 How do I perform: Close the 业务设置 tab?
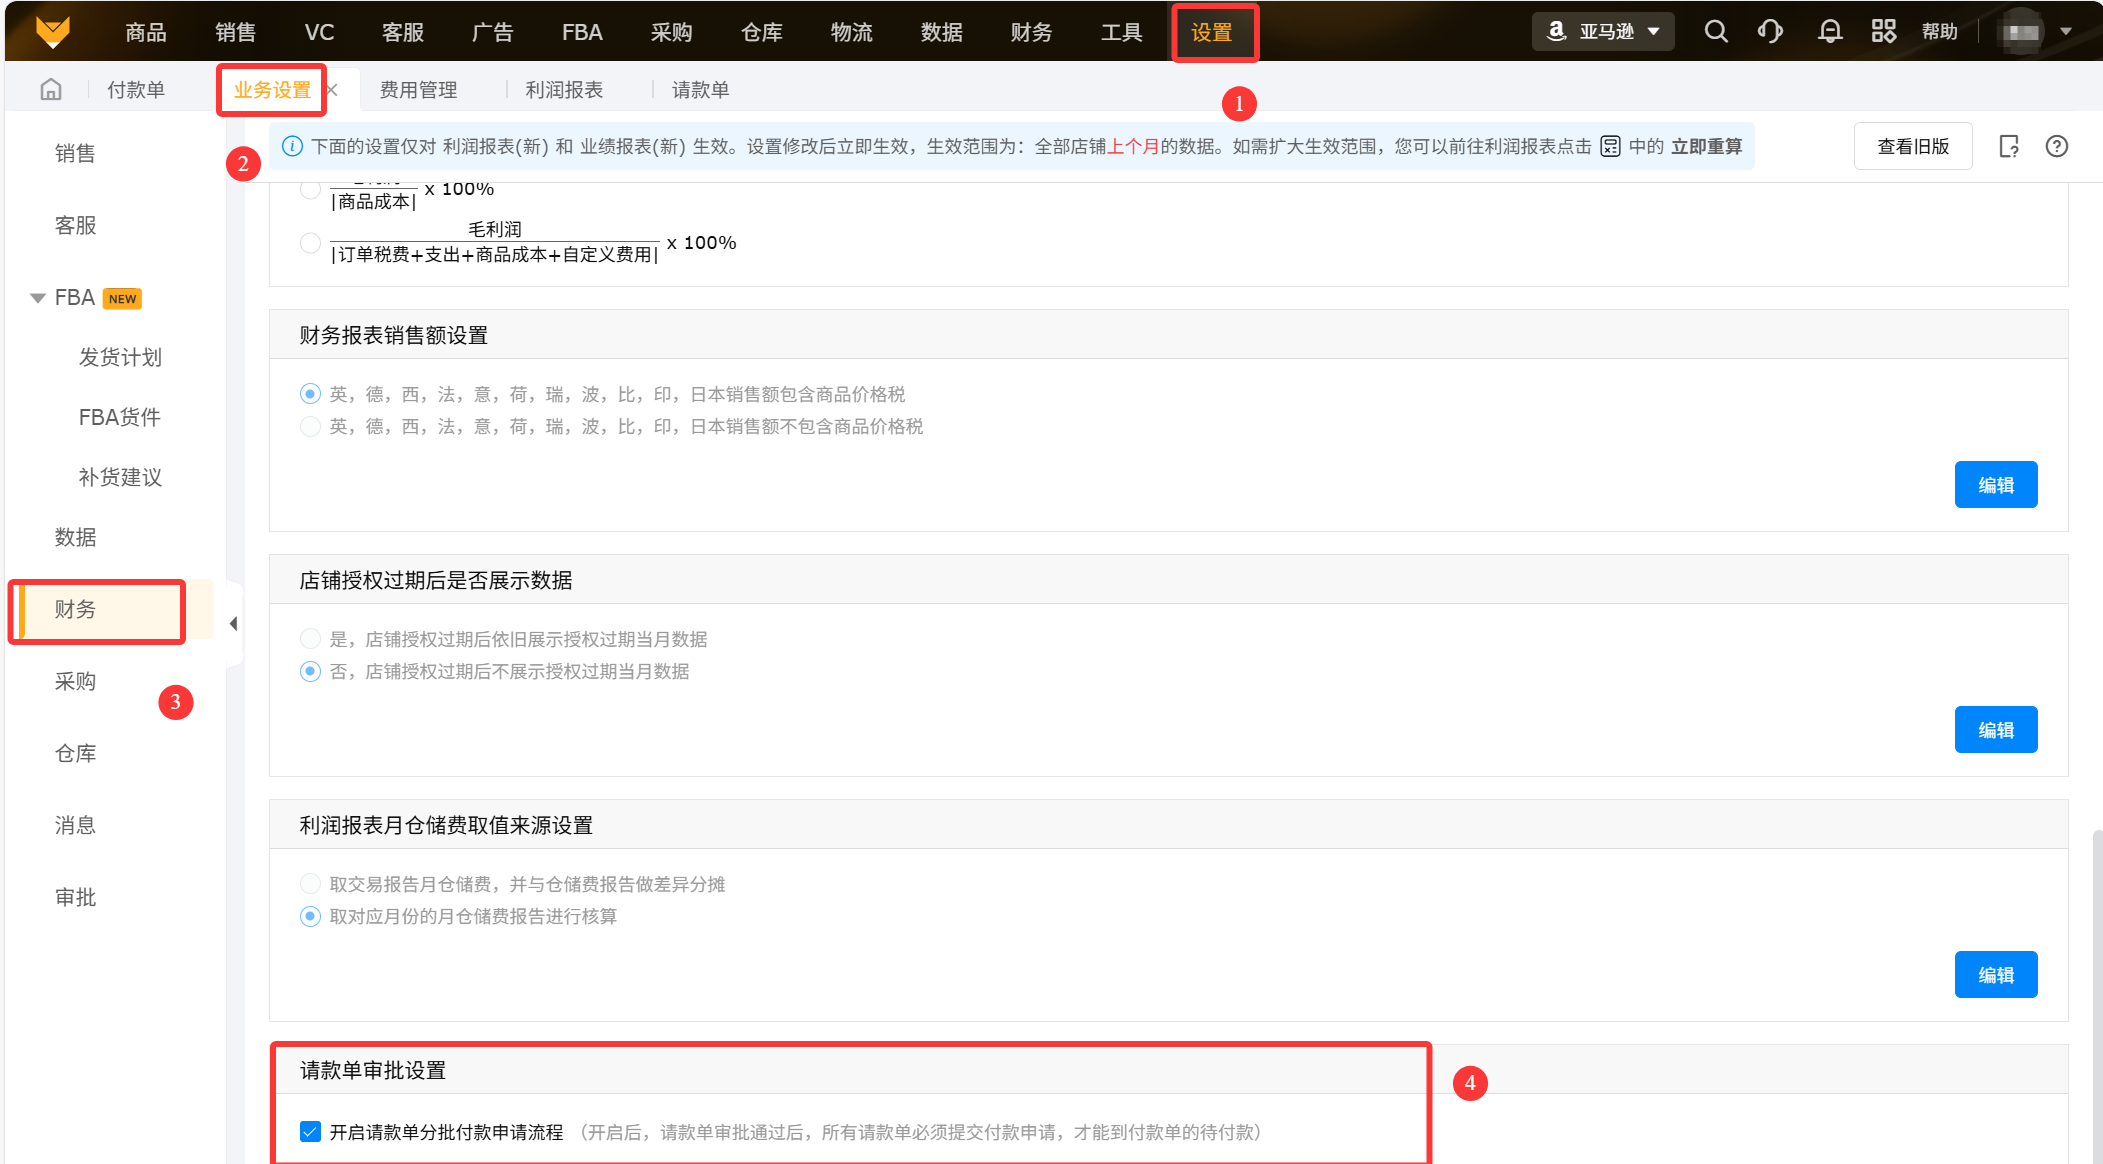click(x=332, y=90)
